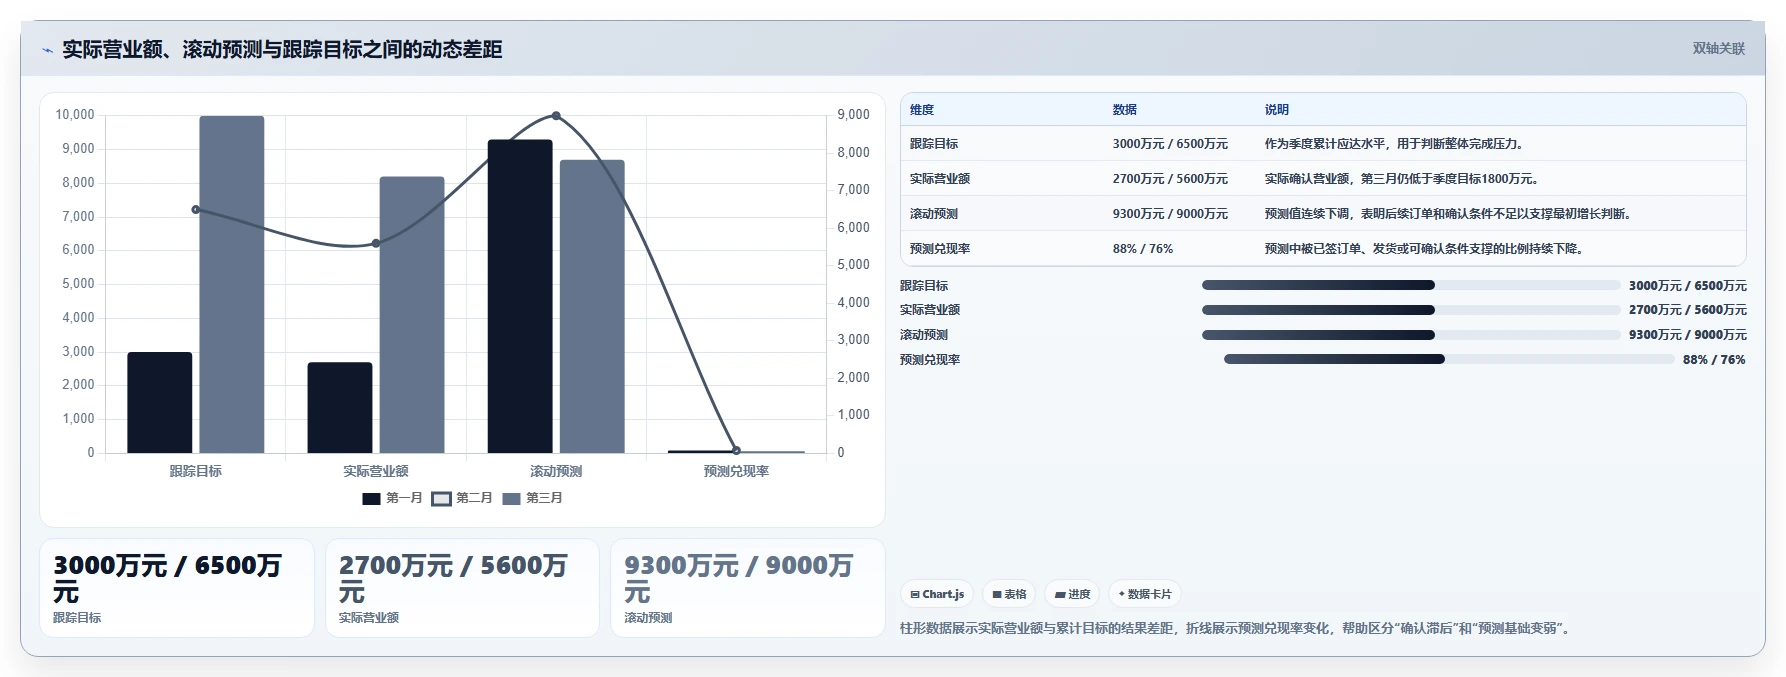Click the table cell '2700万元 / 5600万元'

pyautogui.click(x=1170, y=179)
